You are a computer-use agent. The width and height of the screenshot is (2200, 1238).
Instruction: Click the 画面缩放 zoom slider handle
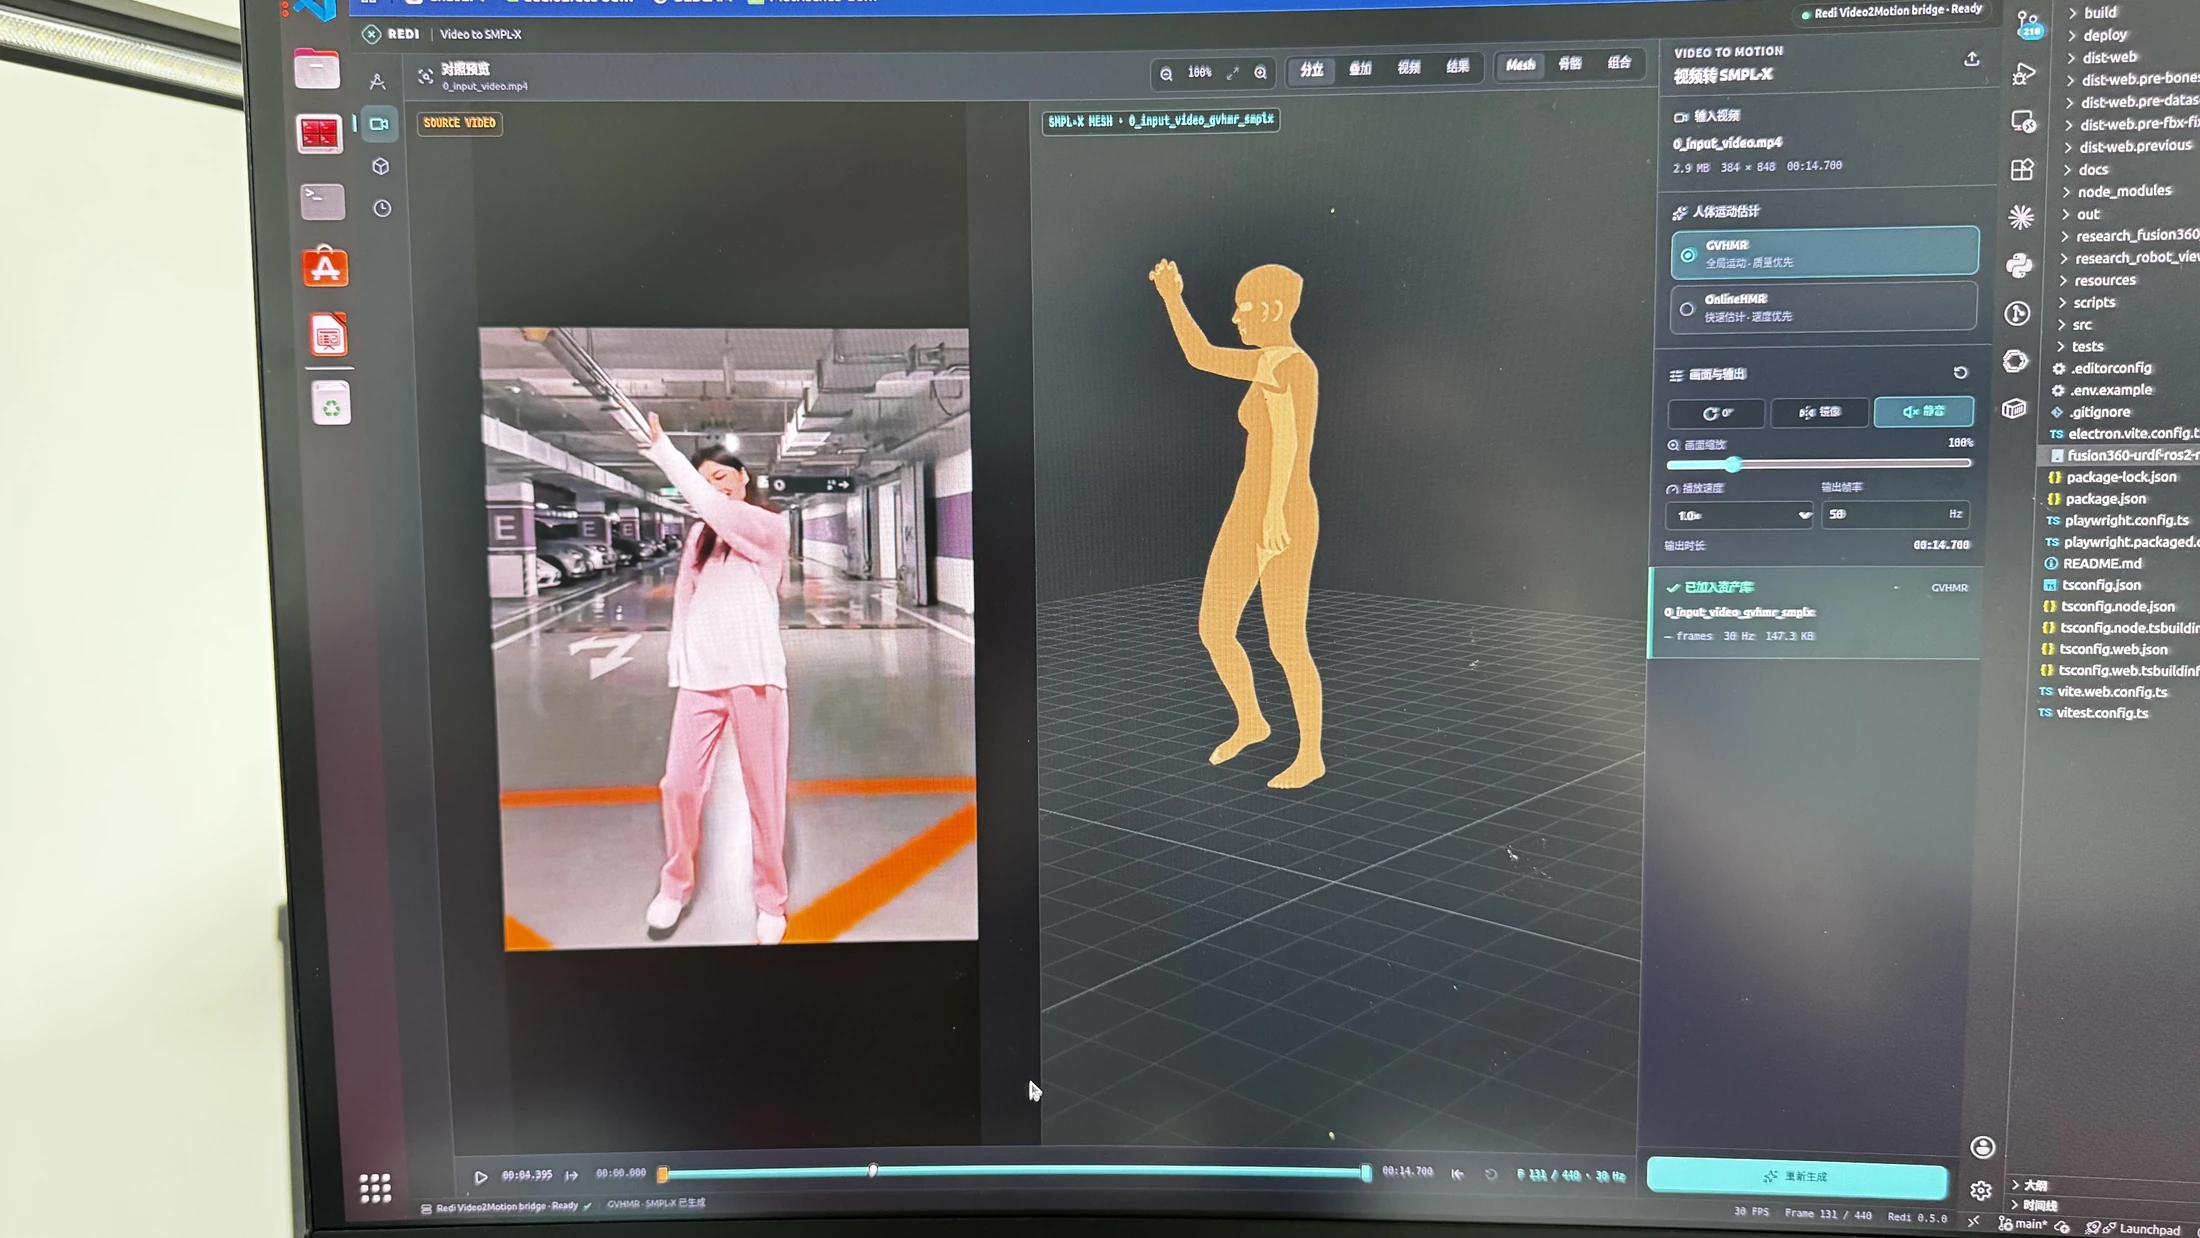(1733, 465)
